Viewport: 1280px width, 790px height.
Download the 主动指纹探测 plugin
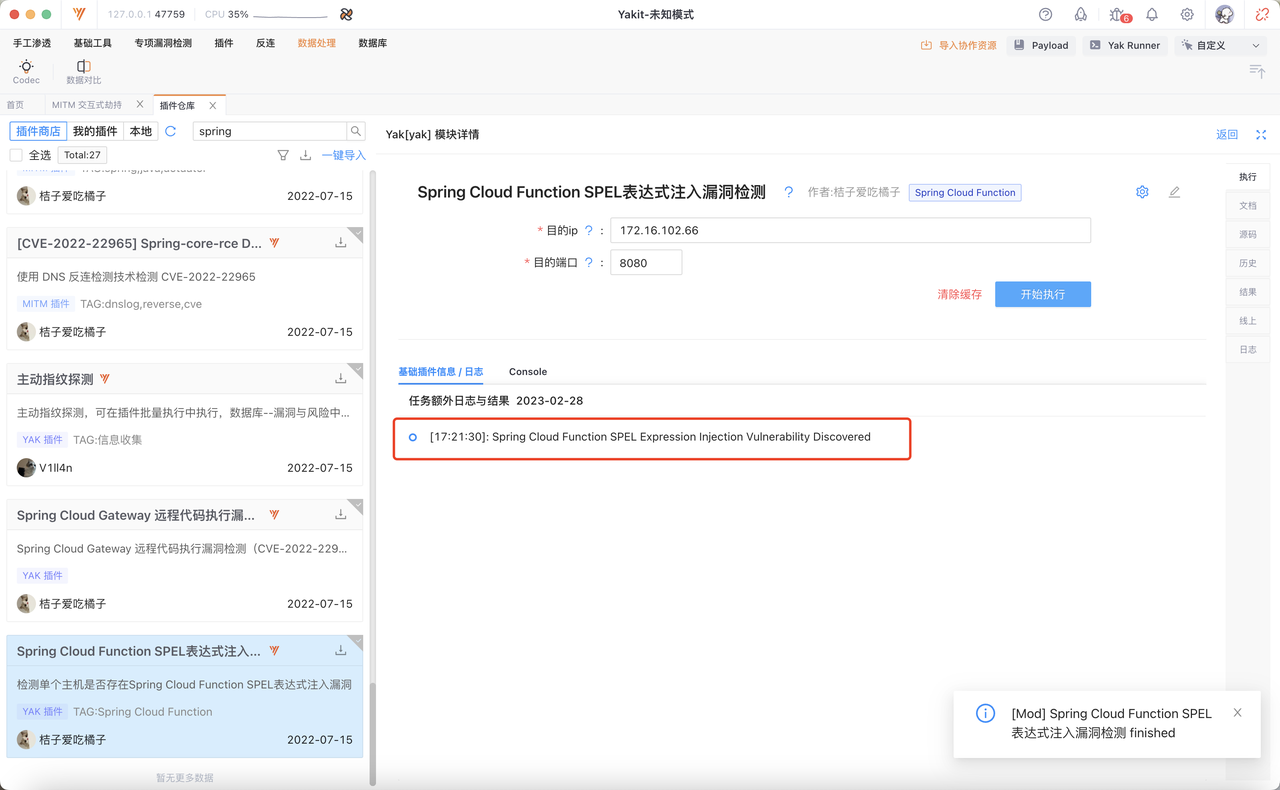tap(341, 379)
